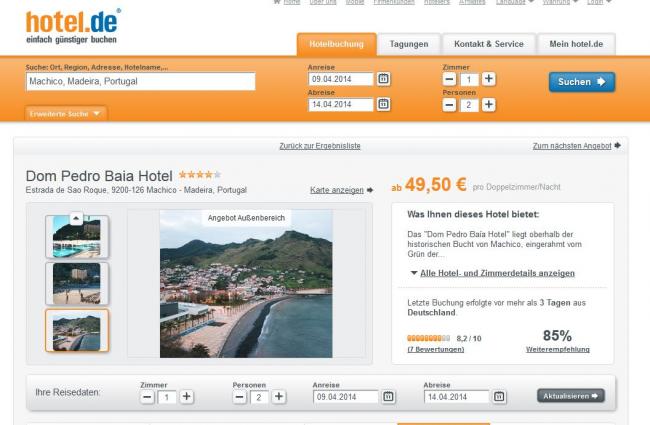This screenshot has width=650, height=425.
Task: Expand the Erweiterte Suche options
Action: click(66, 114)
